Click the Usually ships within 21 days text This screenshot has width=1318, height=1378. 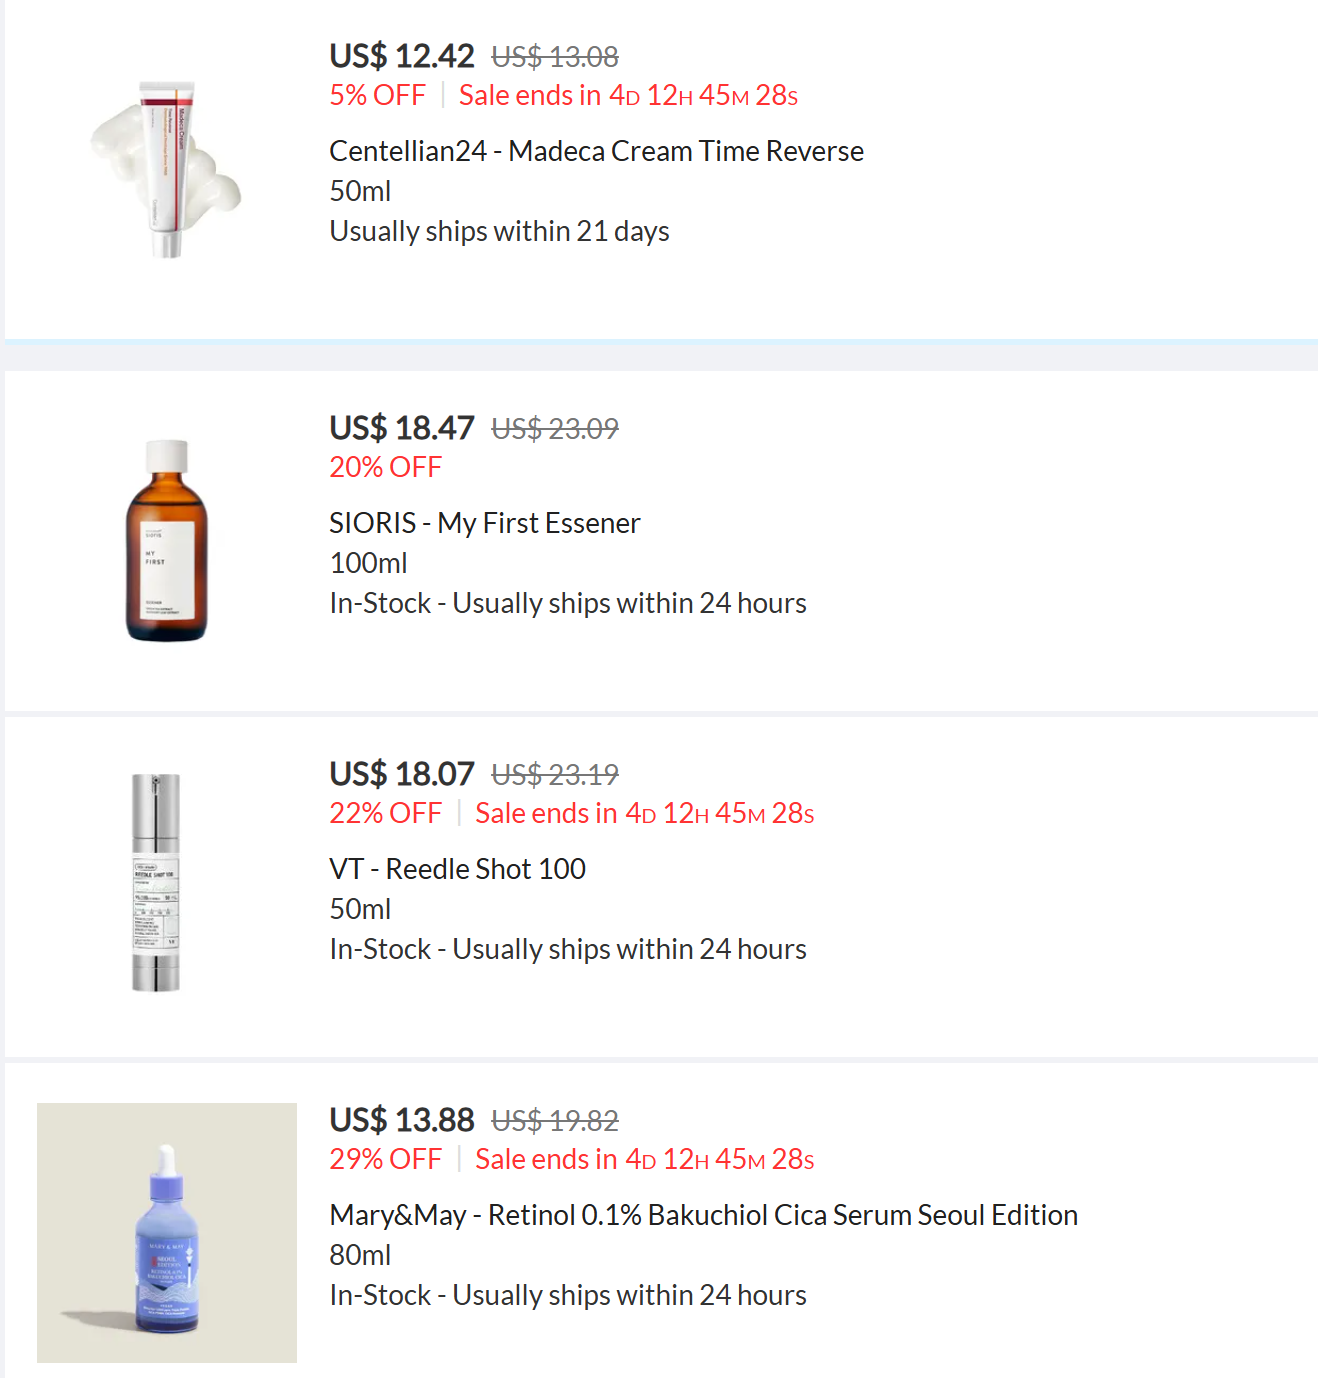(499, 231)
